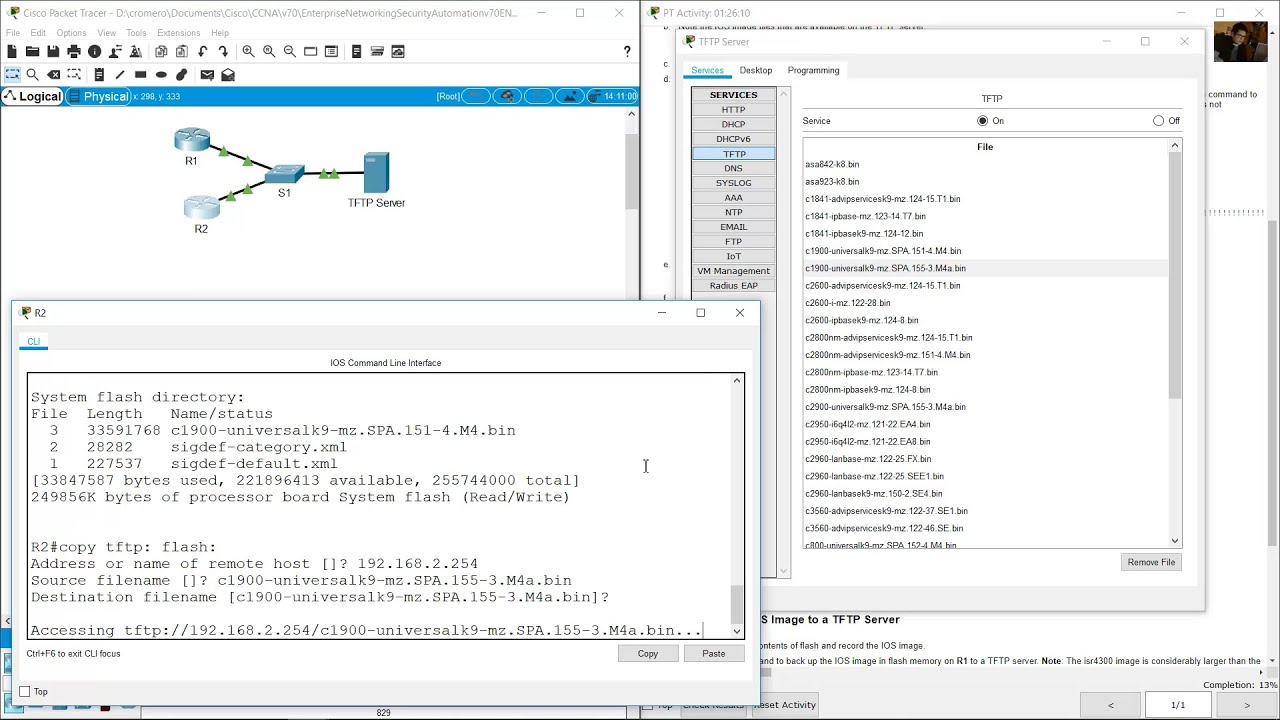Open the Drawing Palette icon
Viewport: 1280px width, 720px height.
310,51
